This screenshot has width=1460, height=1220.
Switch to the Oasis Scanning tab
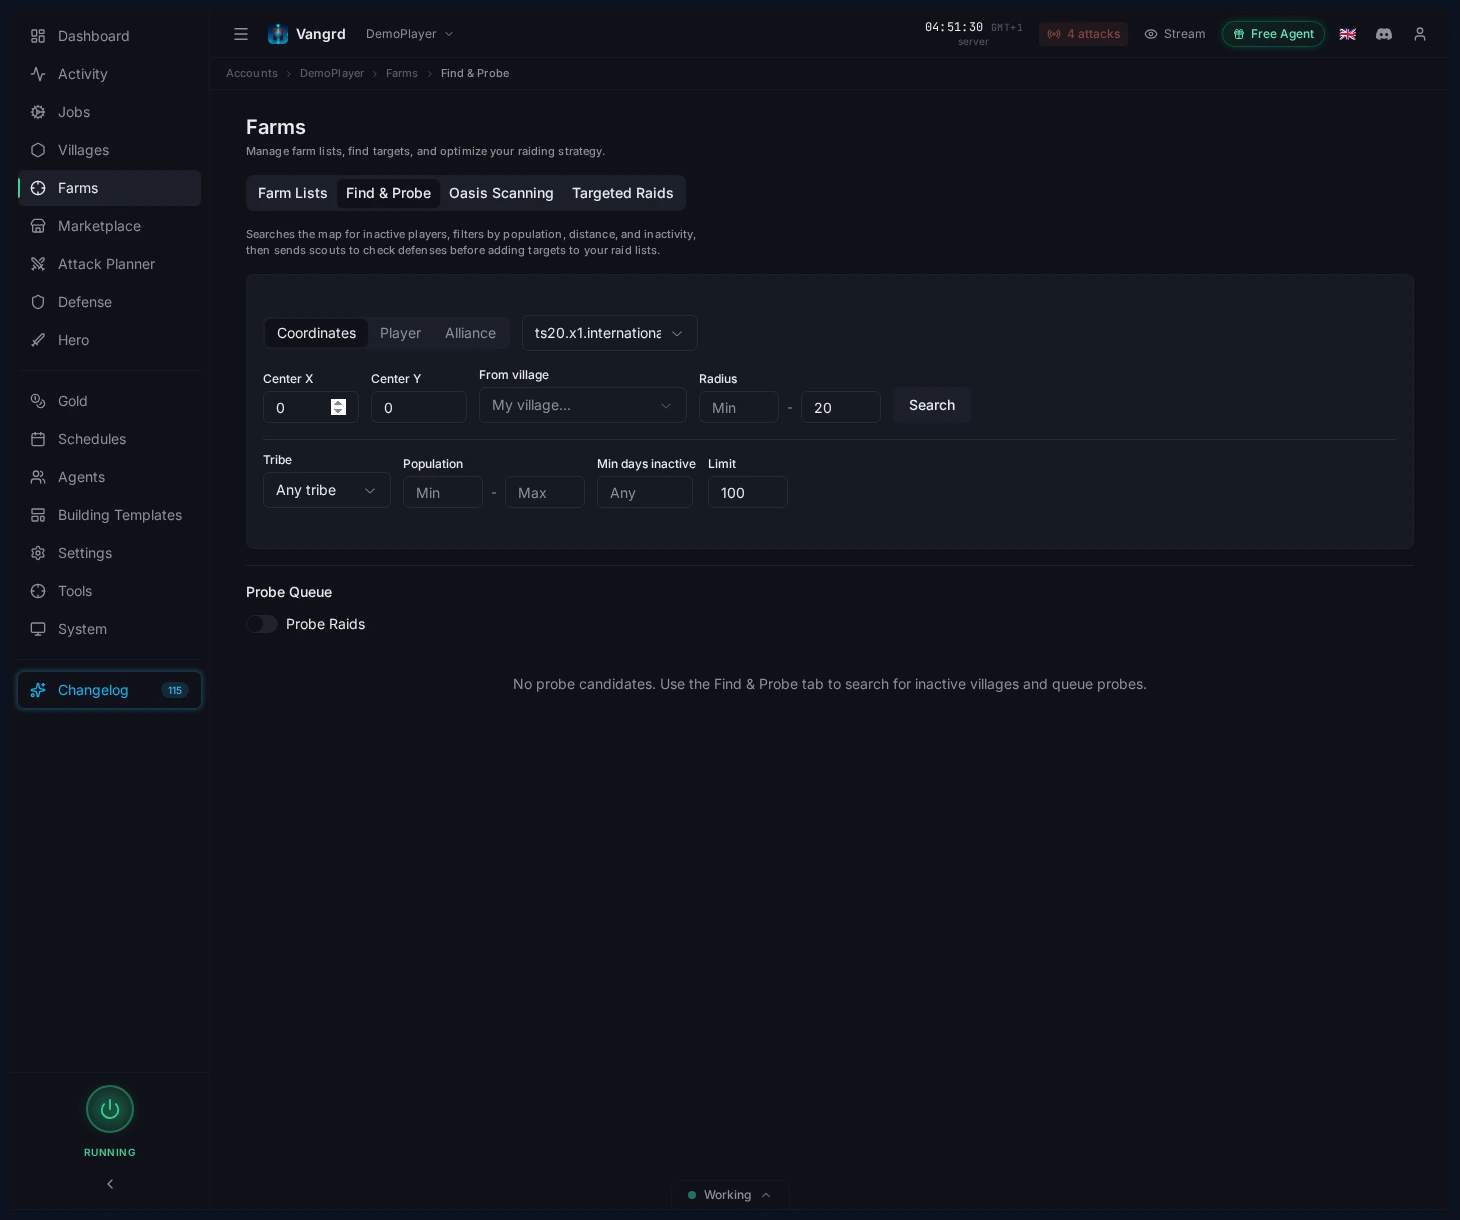(x=501, y=193)
